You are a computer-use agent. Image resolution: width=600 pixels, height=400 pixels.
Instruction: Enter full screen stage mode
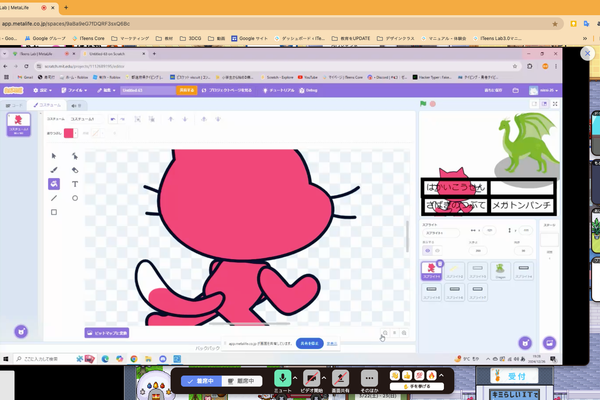tap(555, 104)
